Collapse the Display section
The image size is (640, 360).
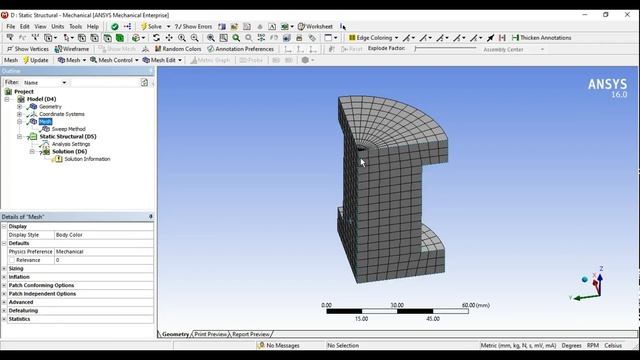pyautogui.click(x=4, y=226)
